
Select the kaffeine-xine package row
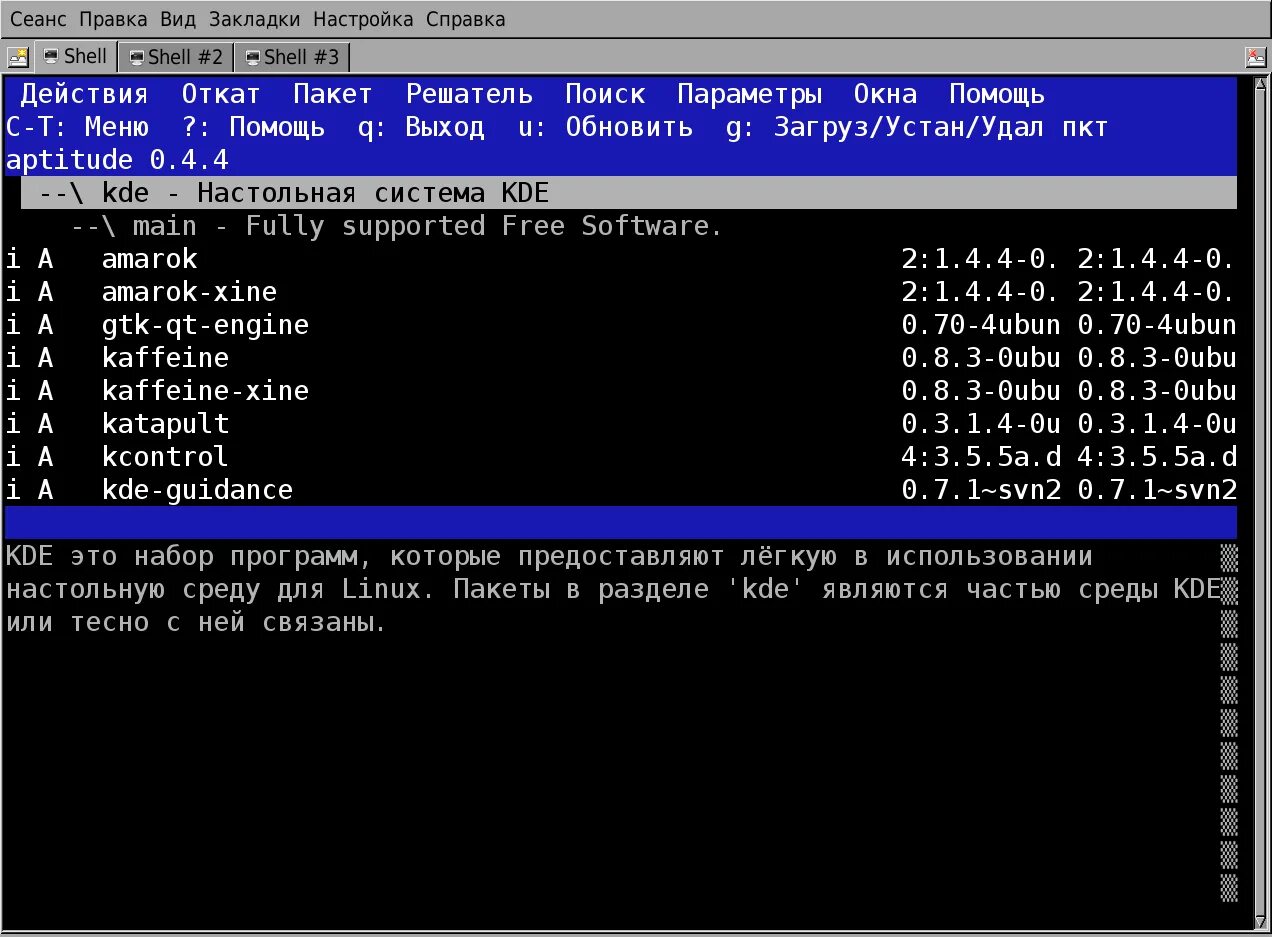coord(621,391)
